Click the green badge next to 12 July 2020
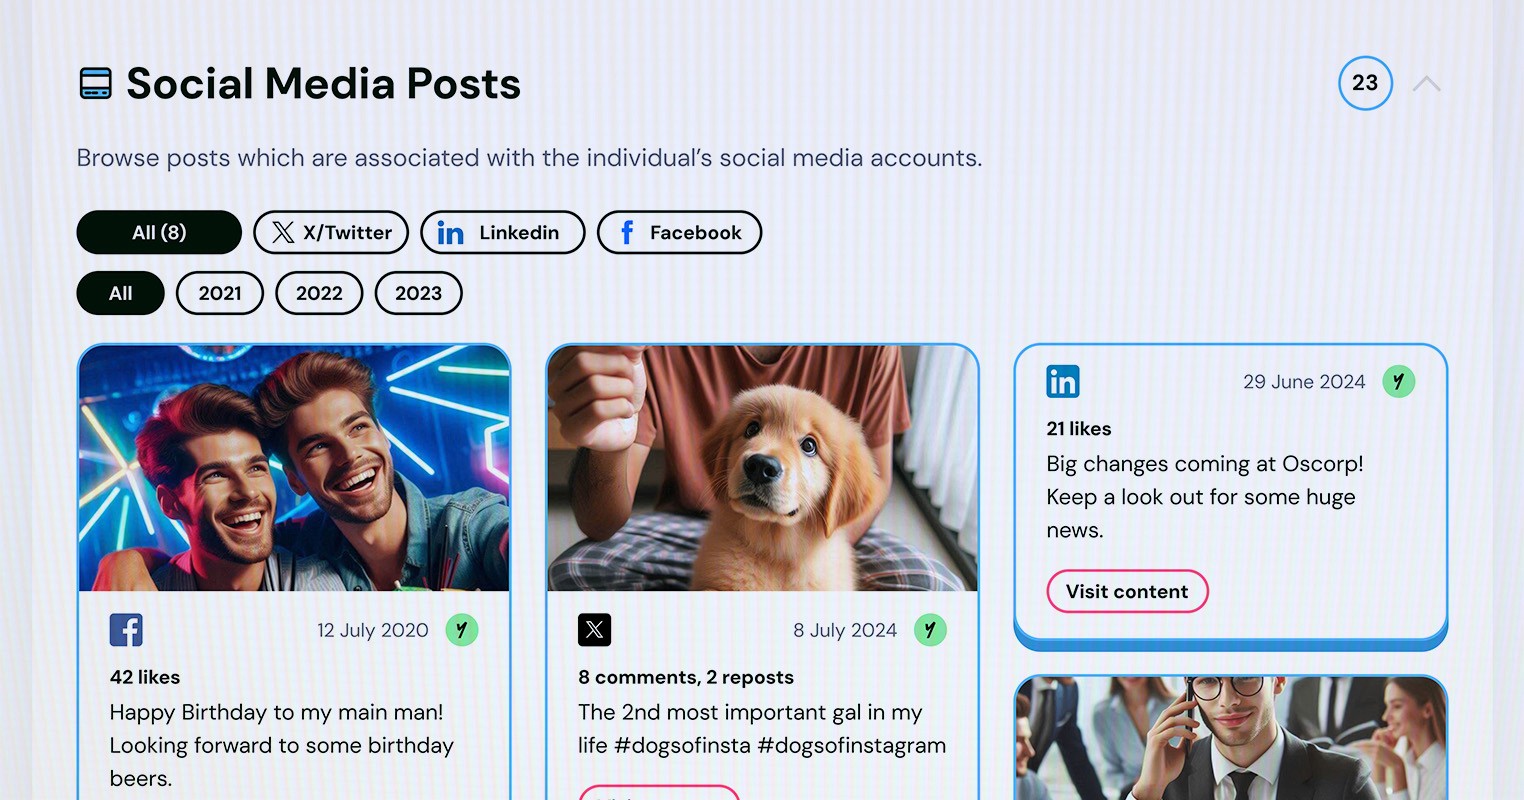Image resolution: width=1524 pixels, height=800 pixels. click(462, 630)
